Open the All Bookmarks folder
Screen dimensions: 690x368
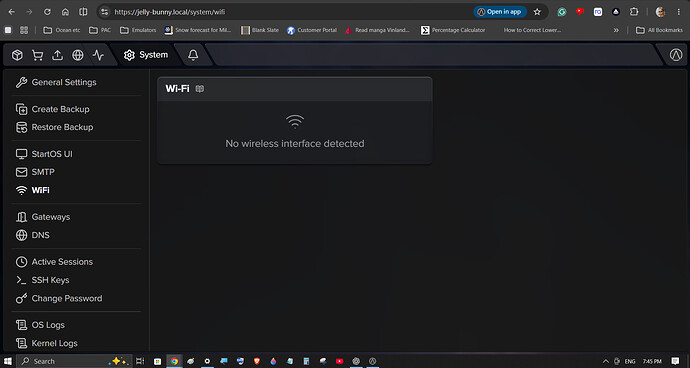tap(659, 30)
